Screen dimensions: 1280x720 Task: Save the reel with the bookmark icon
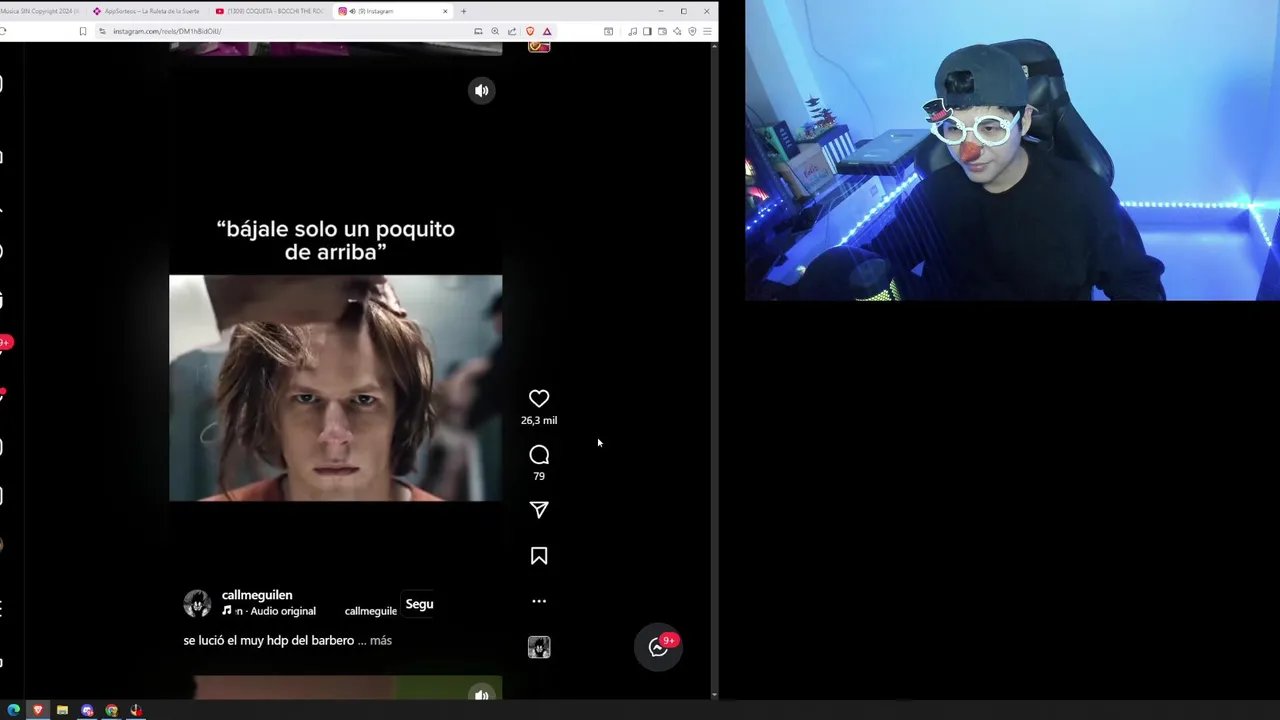(539, 556)
